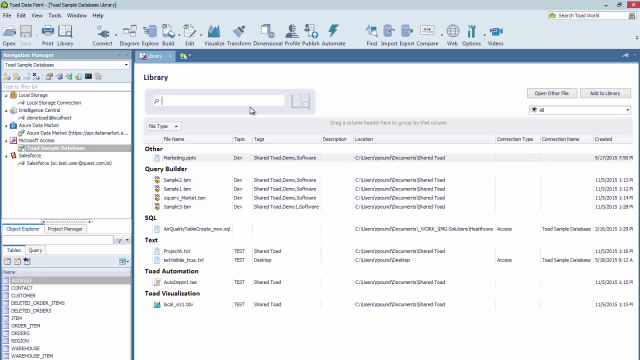Image resolution: width=640 pixels, height=360 pixels.
Task: Open the Window menu
Action: coord(77,16)
